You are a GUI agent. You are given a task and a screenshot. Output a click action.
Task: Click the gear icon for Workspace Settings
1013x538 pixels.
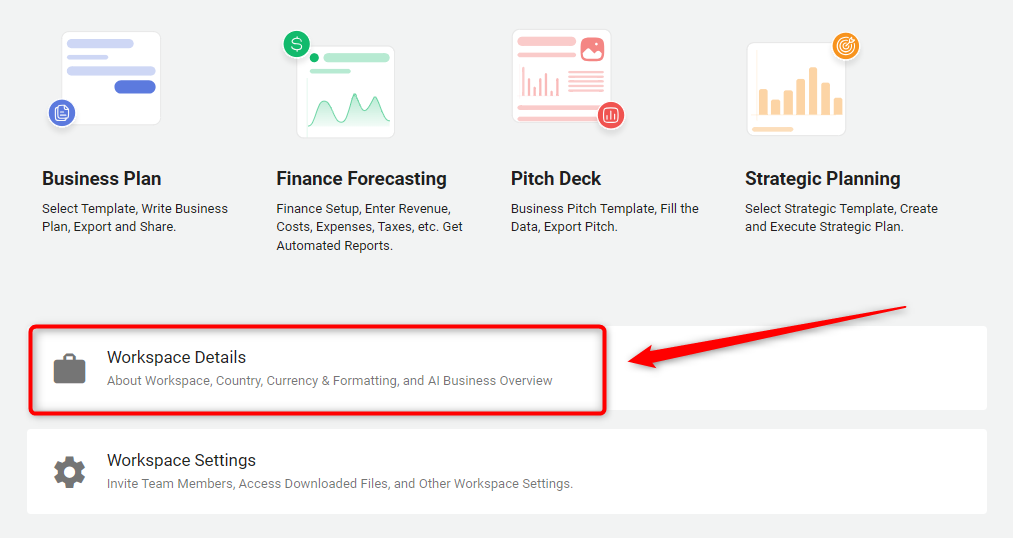coord(70,472)
